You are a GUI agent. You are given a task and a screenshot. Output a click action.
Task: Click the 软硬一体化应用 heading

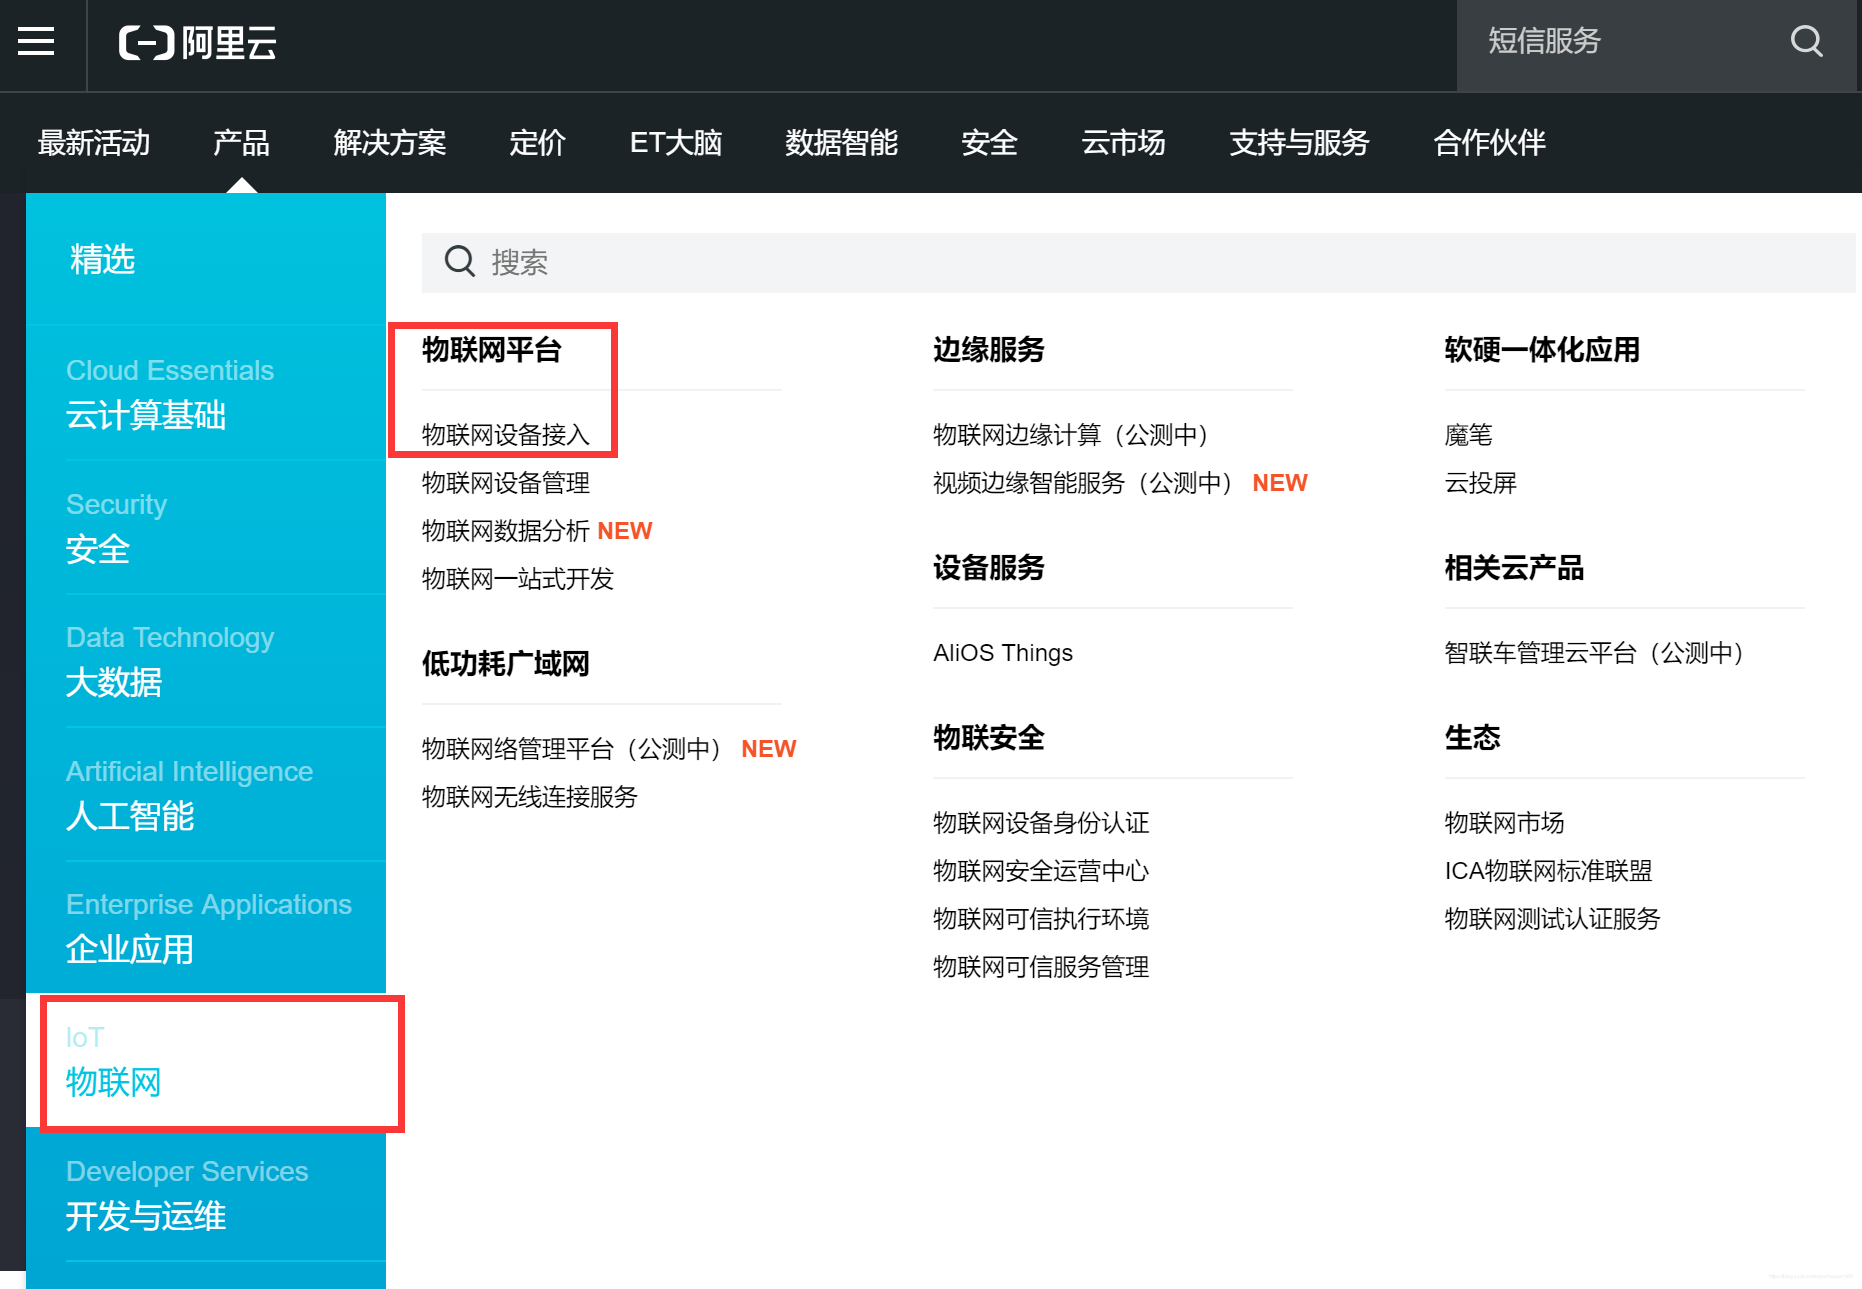pyautogui.click(x=1542, y=350)
